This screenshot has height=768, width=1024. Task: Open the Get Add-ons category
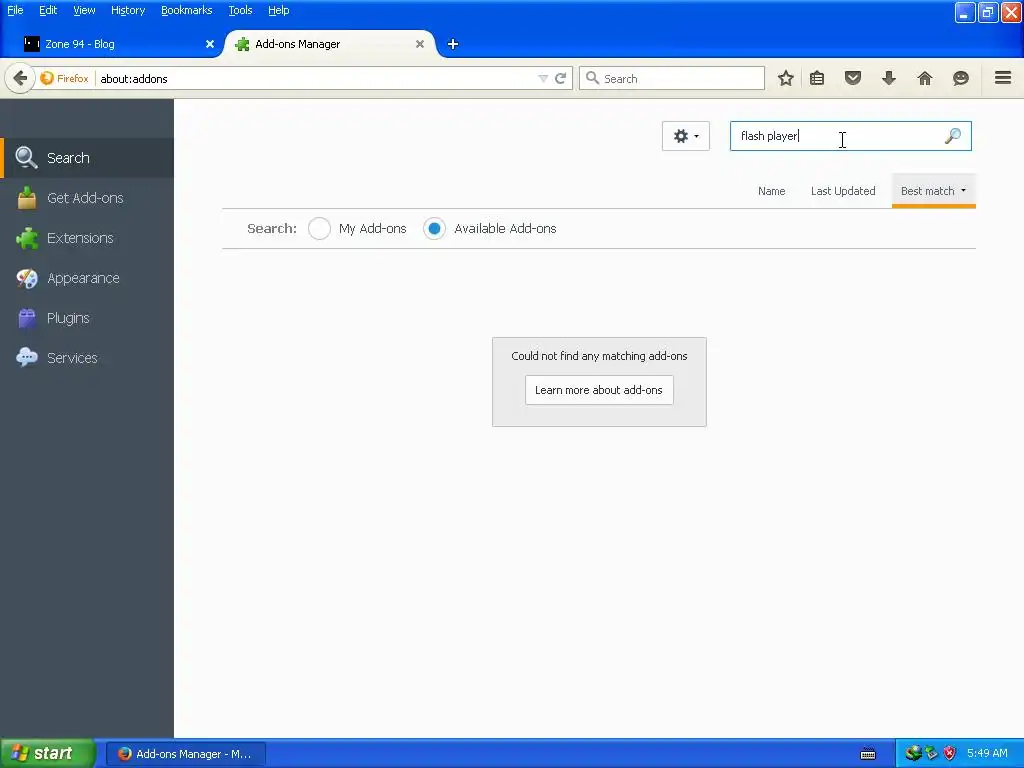(87, 198)
